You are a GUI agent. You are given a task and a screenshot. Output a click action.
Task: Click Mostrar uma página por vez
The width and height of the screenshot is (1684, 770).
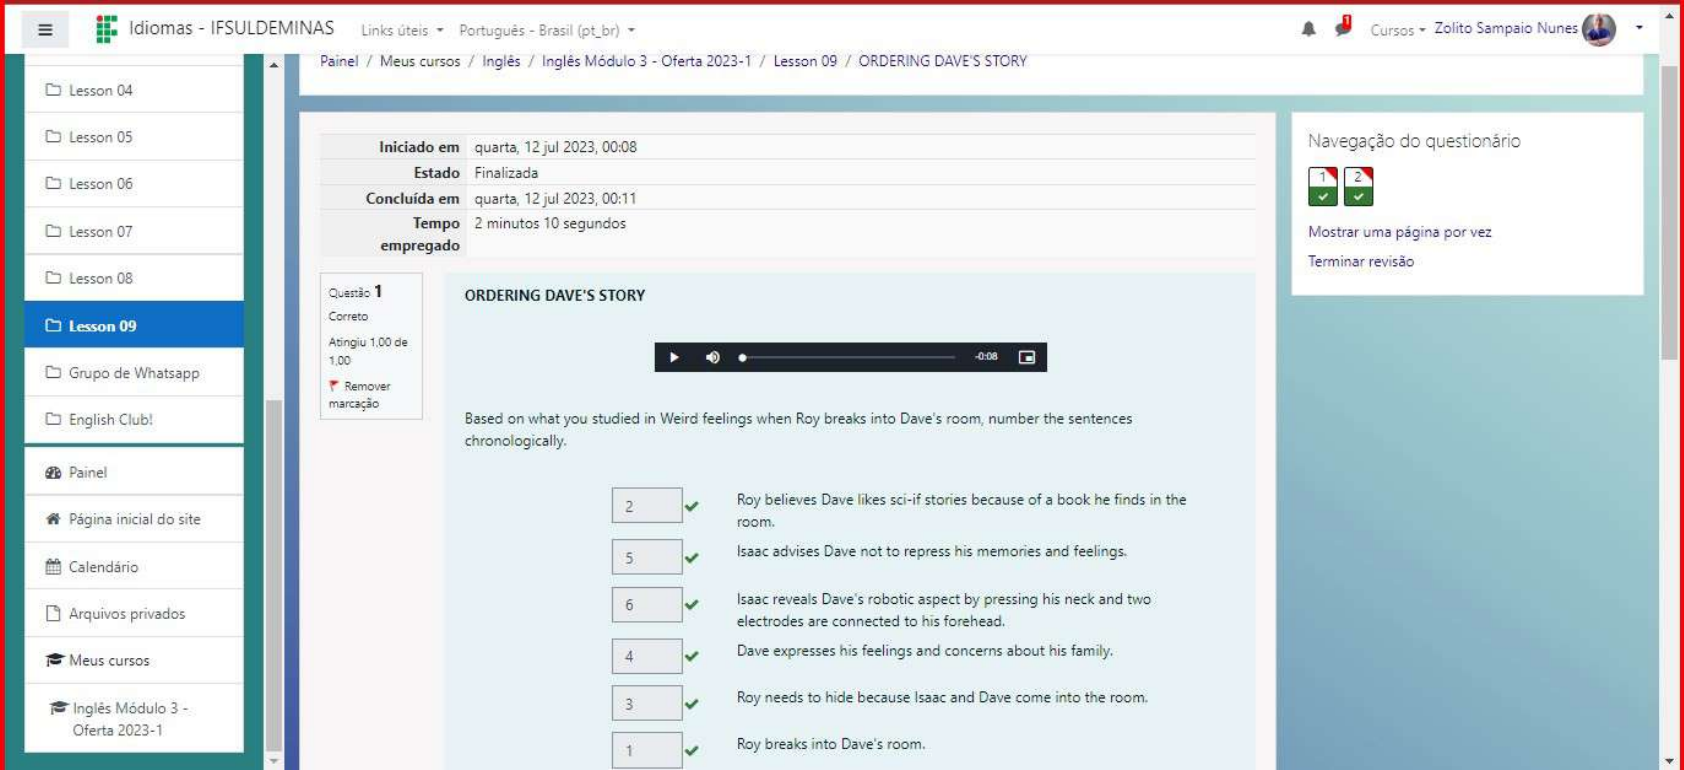[x=1399, y=232]
